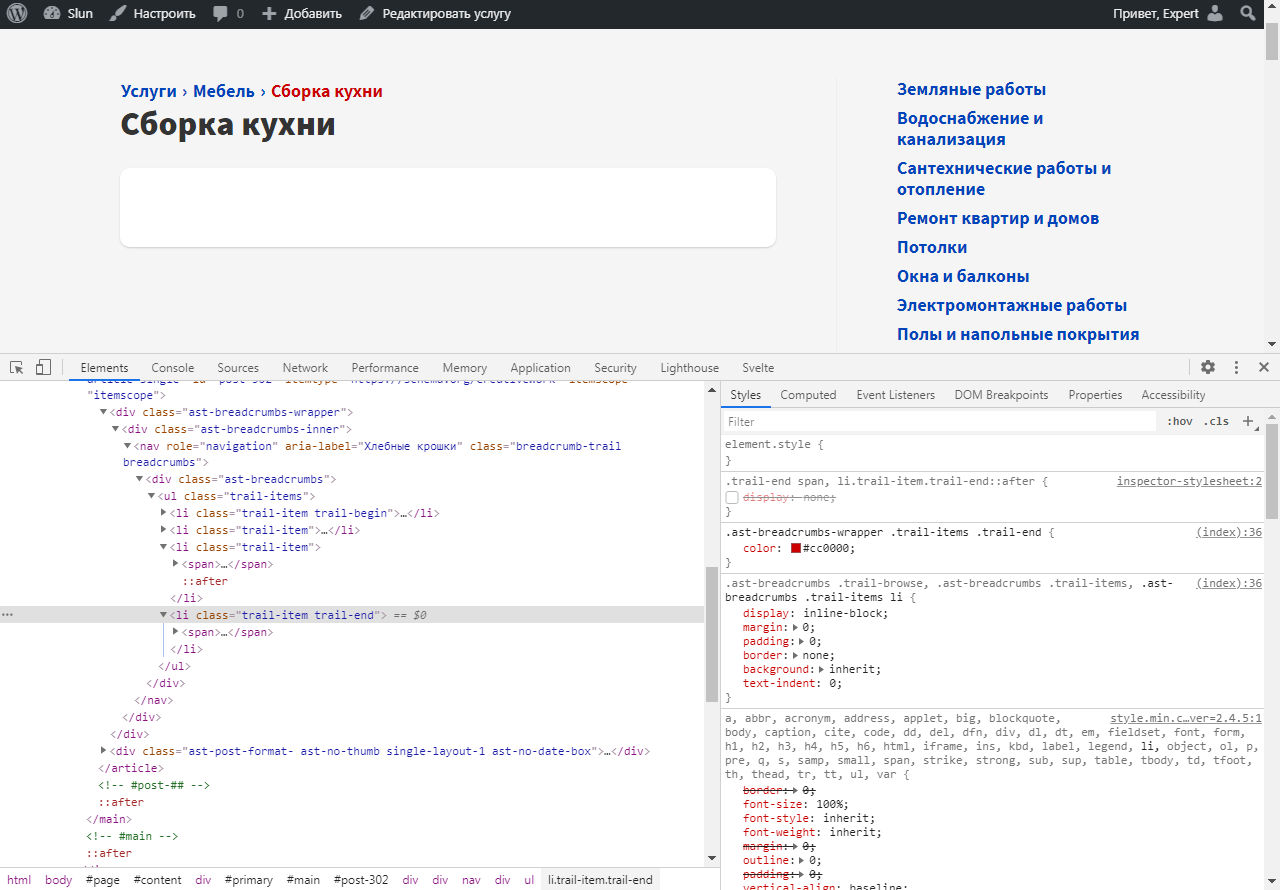1280x890 pixels.
Task: Click the #cc0000 color swatch
Action: coord(796,549)
